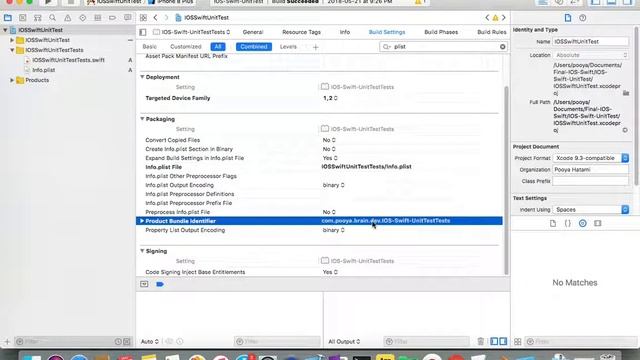Switch to the Build Rules tab
This screenshot has height=360, width=640.
tap(491, 32)
